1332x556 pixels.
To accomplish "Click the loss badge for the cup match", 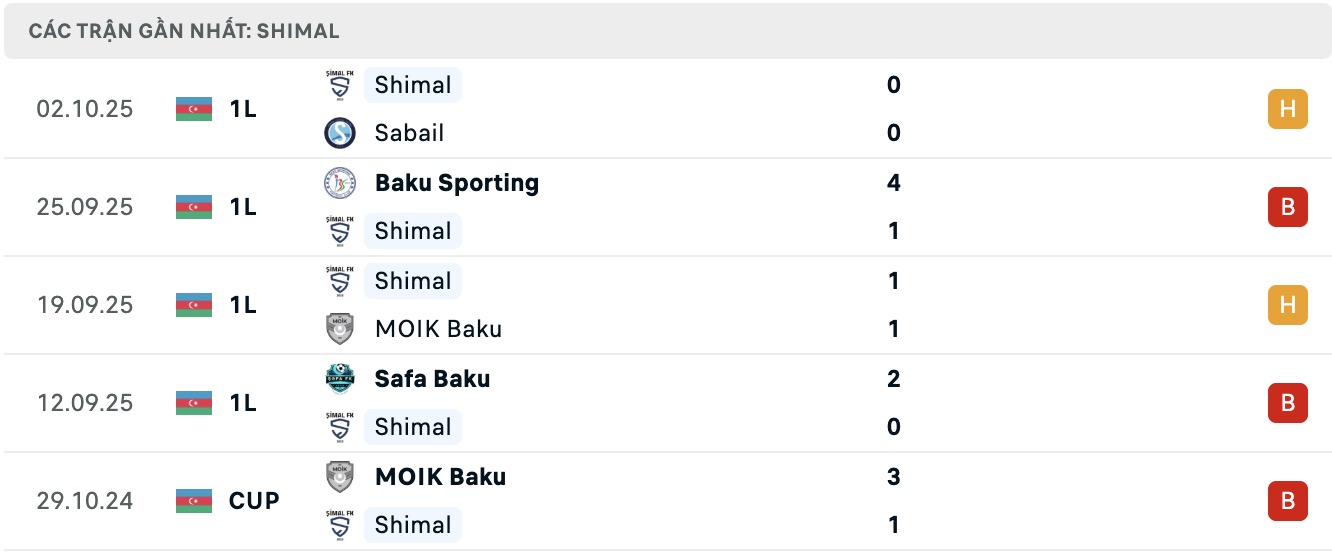I will 1287,501.
